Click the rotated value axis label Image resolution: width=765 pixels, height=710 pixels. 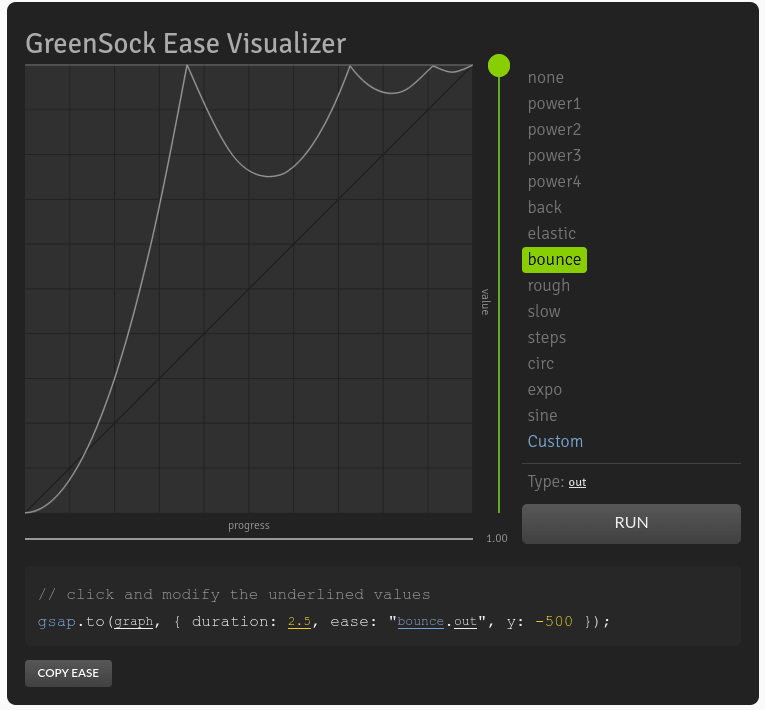click(485, 302)
